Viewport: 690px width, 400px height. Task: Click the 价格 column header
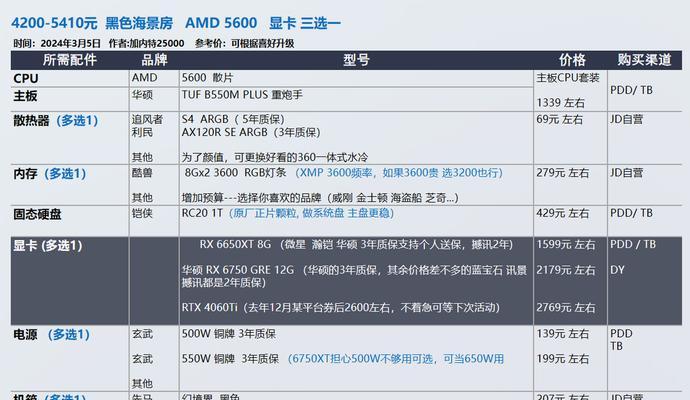coord(572,60)
